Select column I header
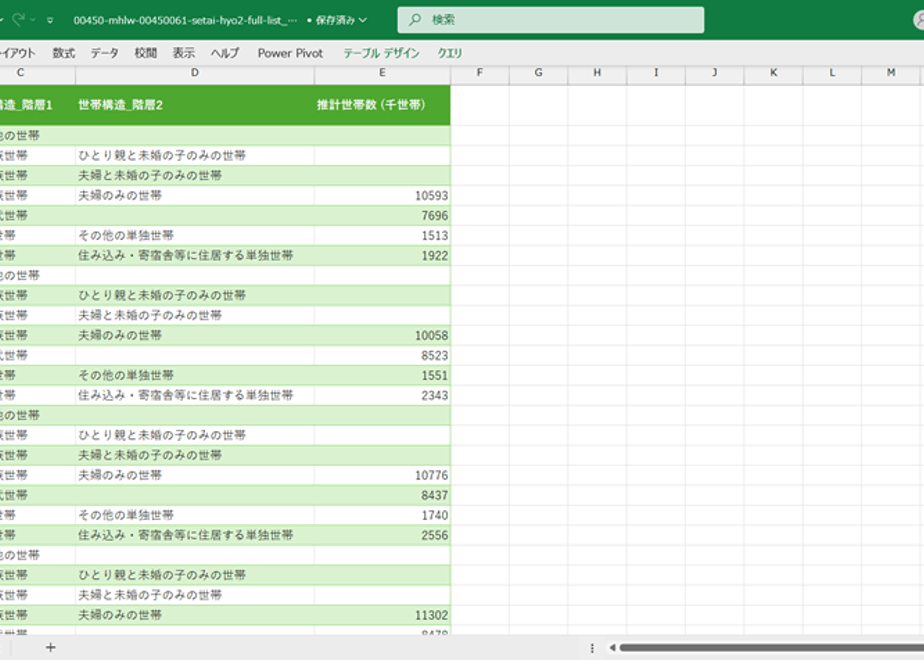The width and height of the screenshot is (924, 660). 656,72
